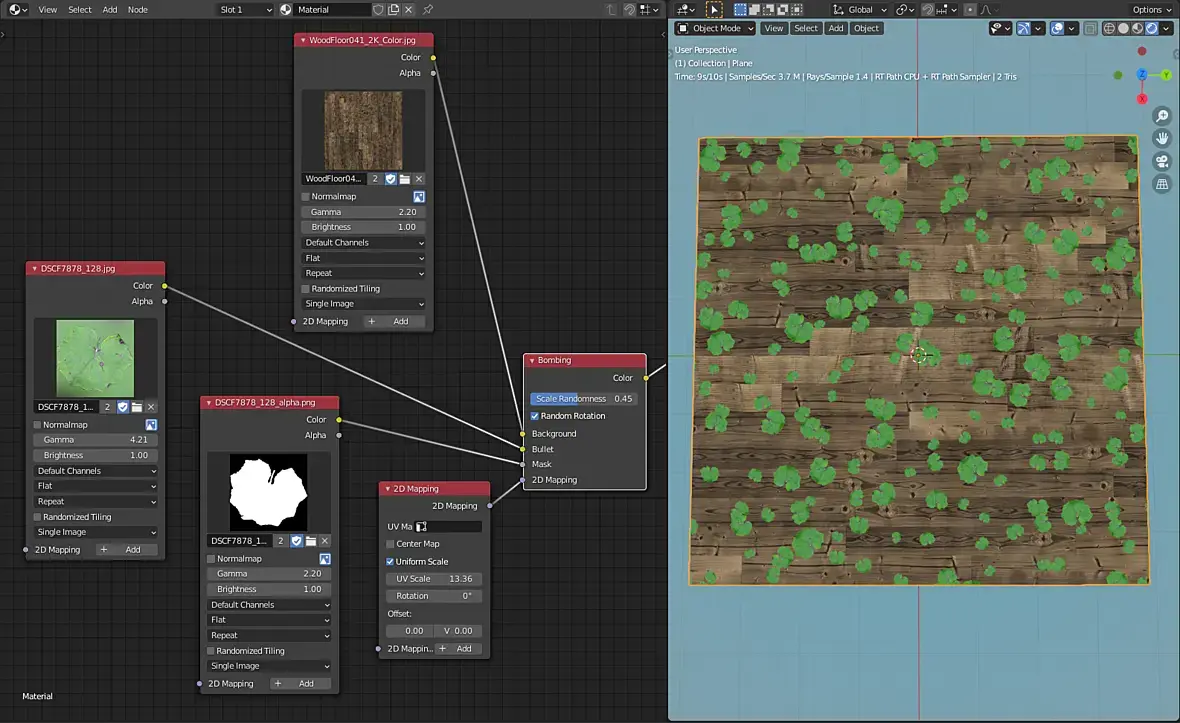The image size is (1180, 723).
Task: Open the Slot 1 dropdown
Action: [245, 10]
